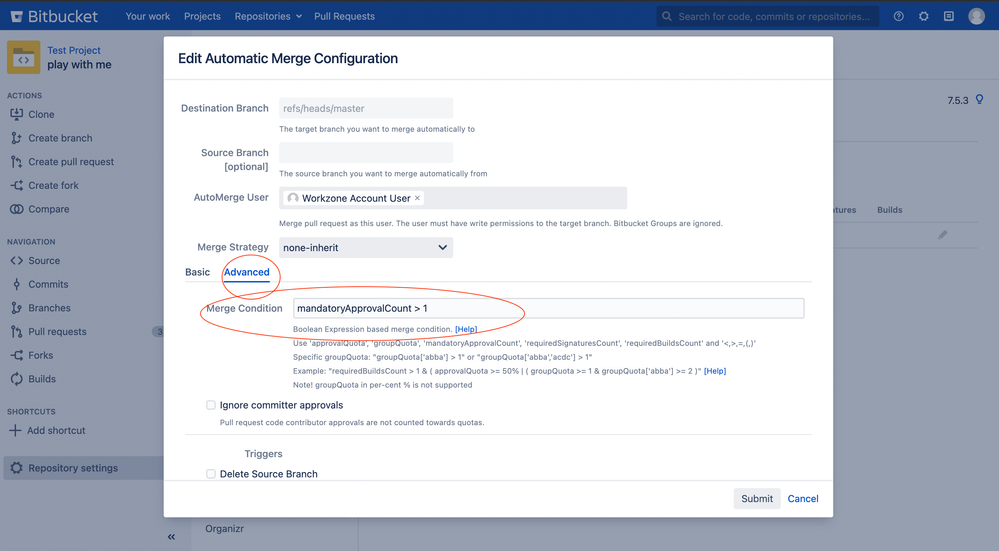Open the inbox icon in header

point(949,17)
